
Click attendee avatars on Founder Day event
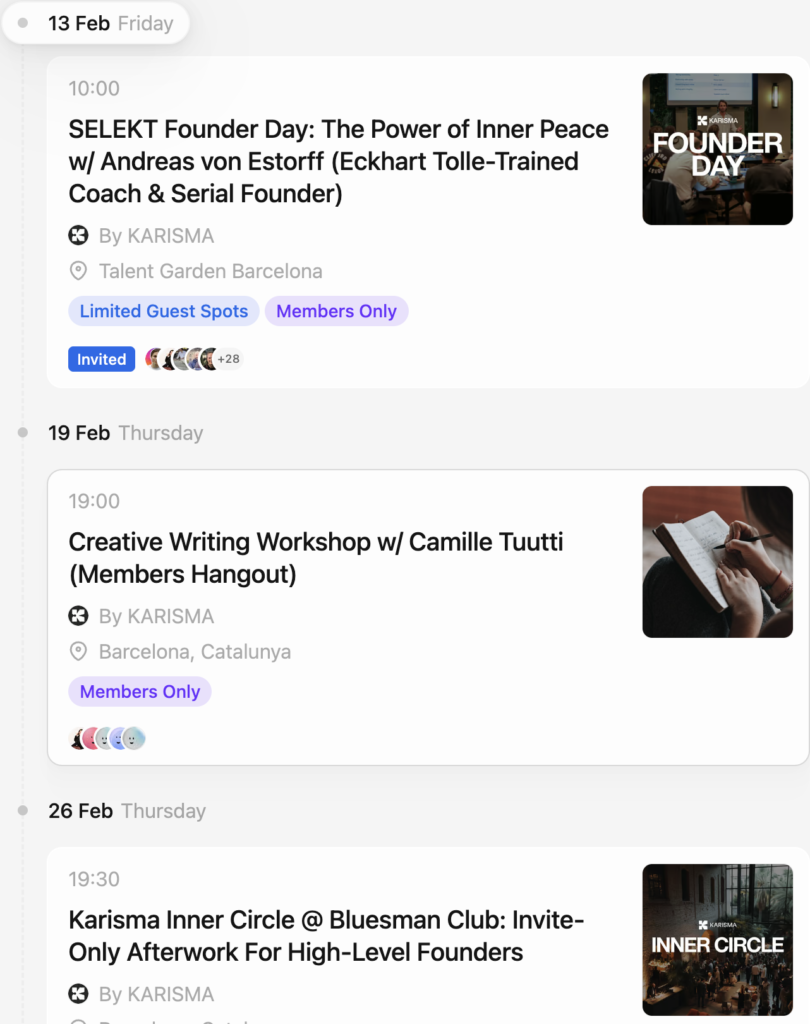click(181, 359)
